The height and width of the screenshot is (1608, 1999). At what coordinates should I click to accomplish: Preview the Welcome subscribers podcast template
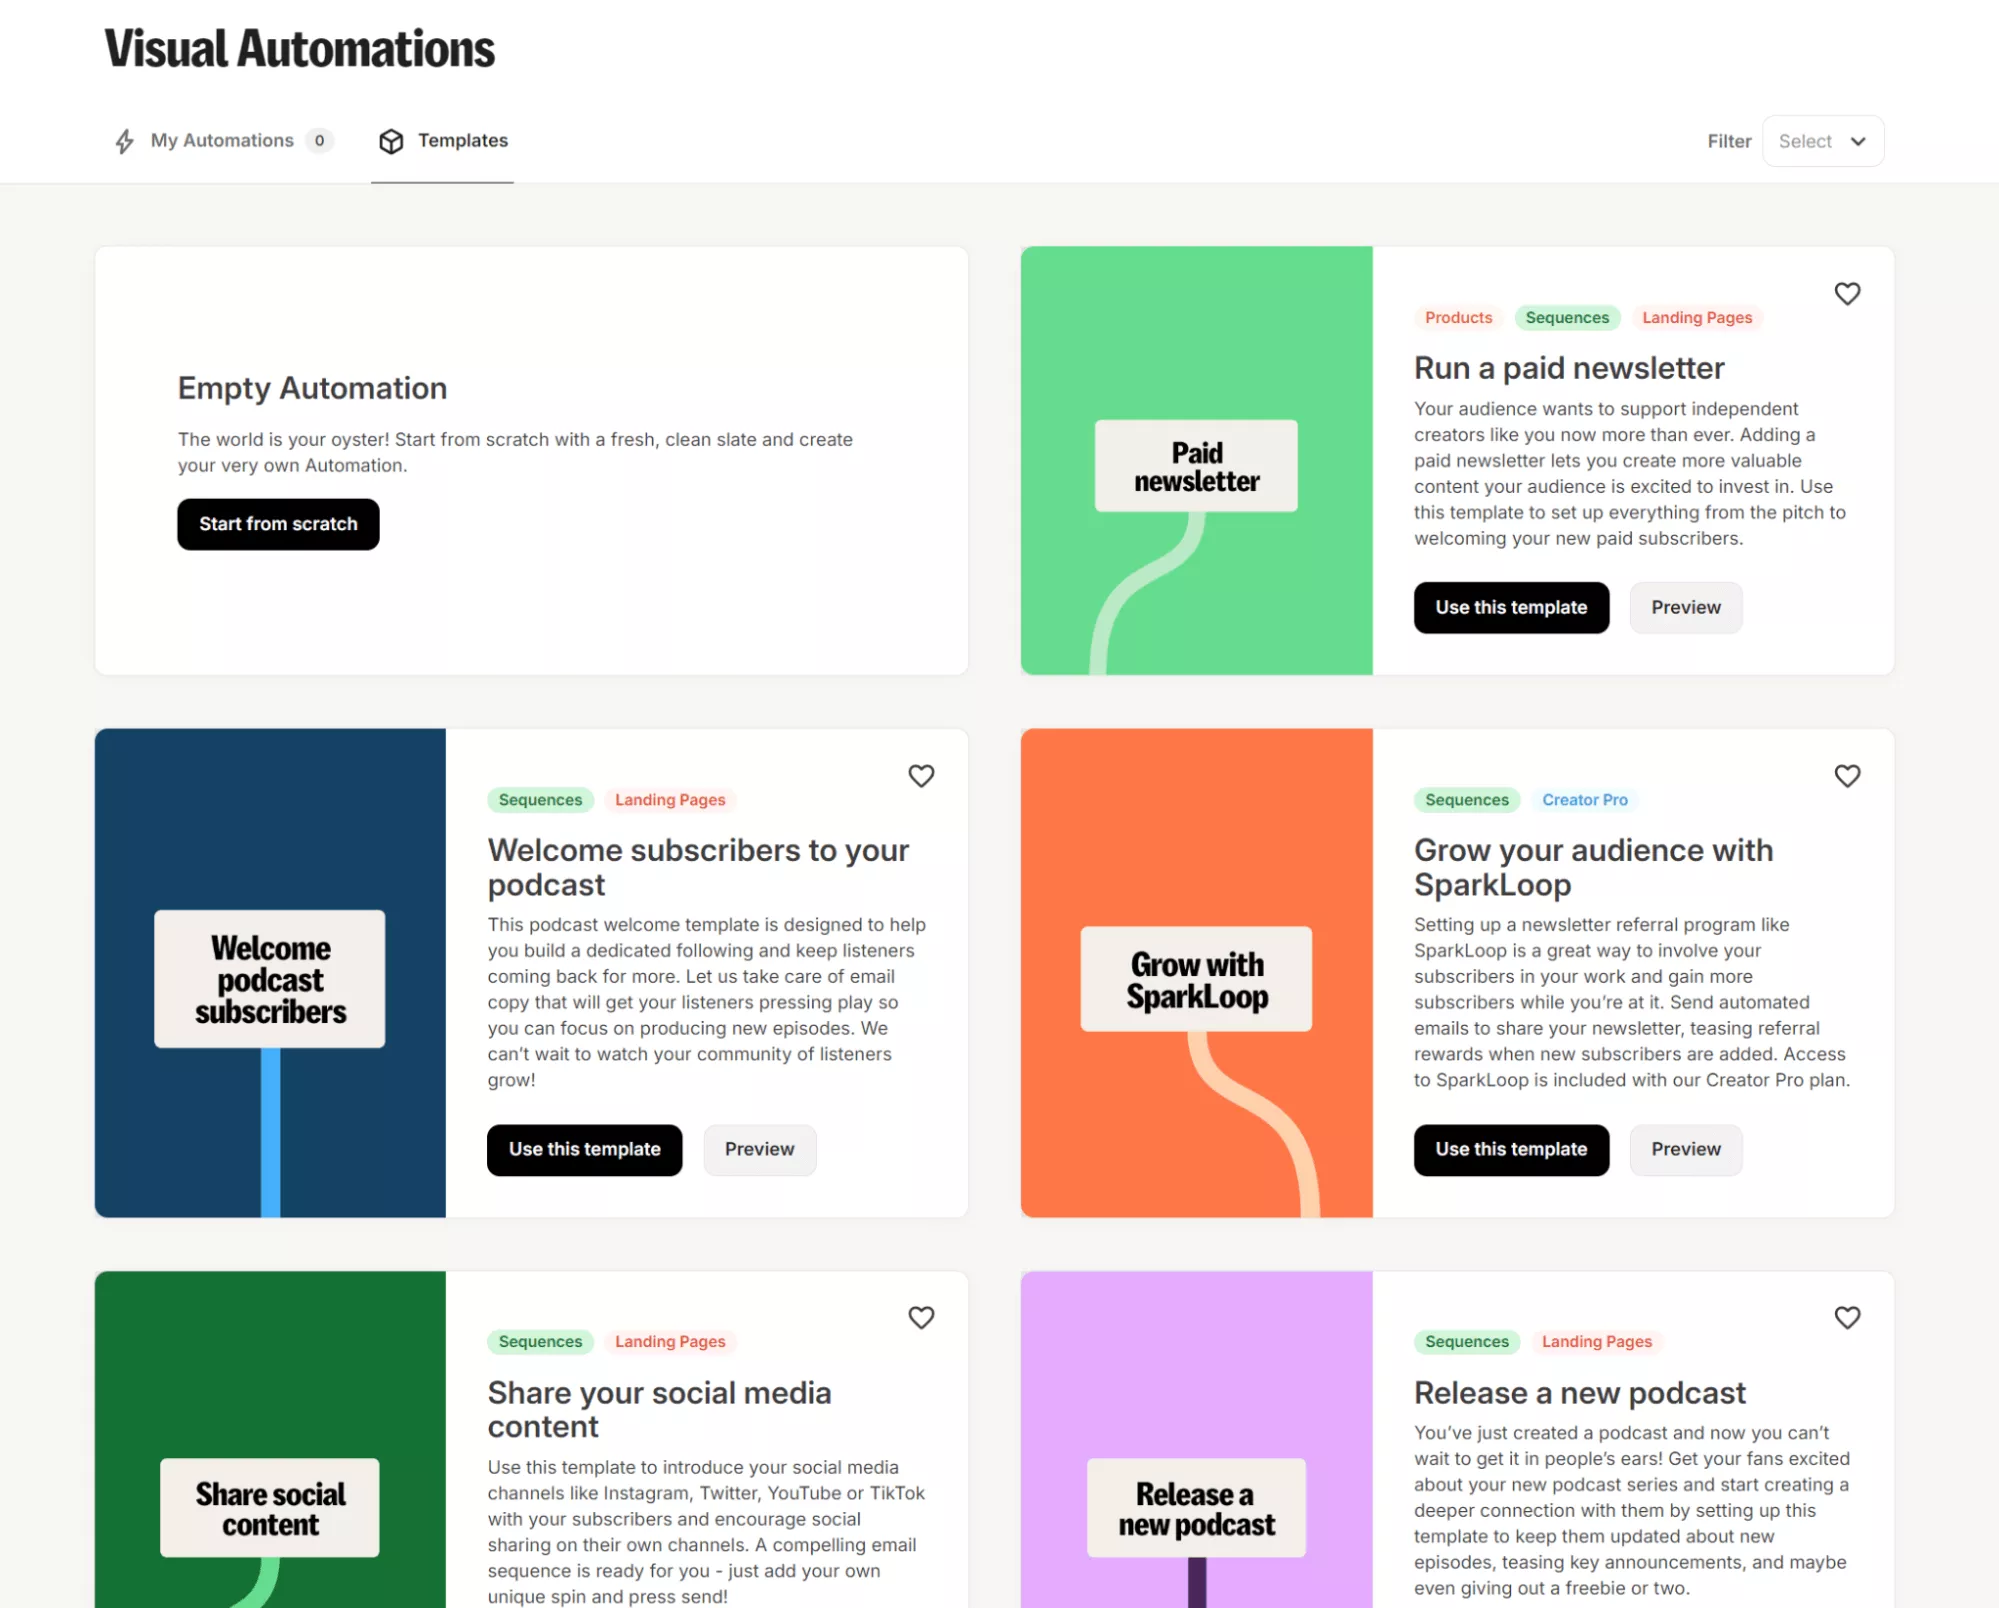click(x=759, y=1149)
